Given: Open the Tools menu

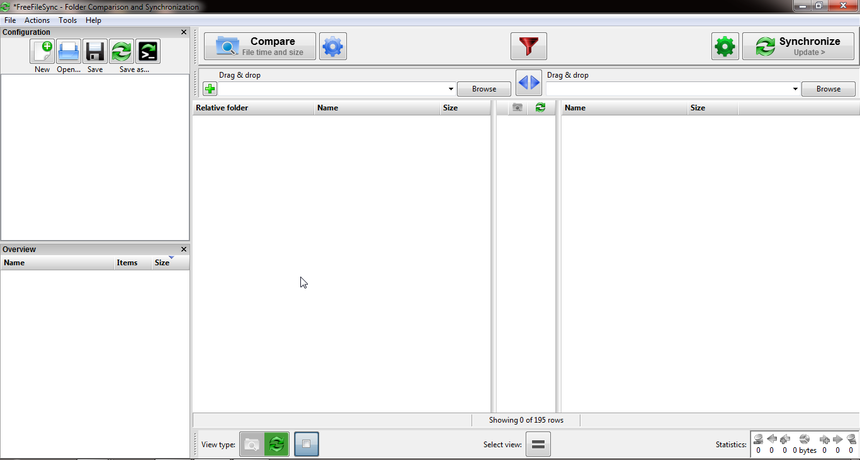Looking at the screenshot, I should point(67,20).
